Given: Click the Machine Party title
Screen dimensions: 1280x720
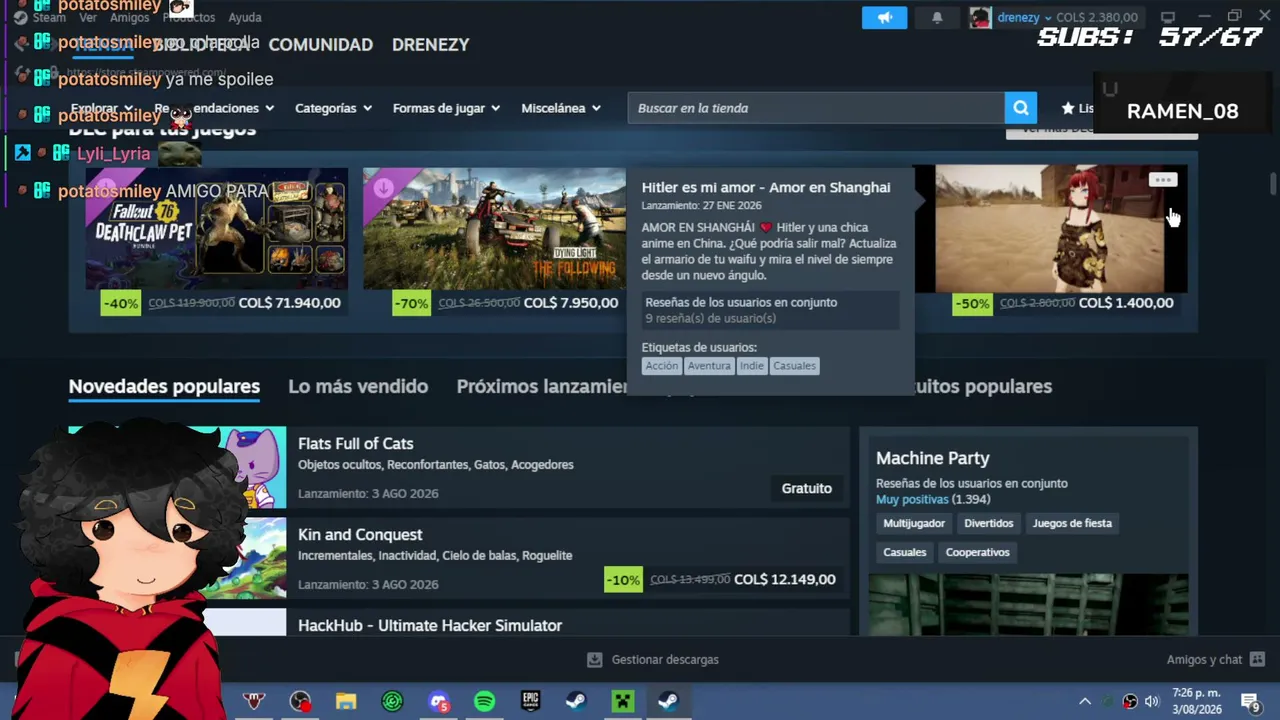Looking at the screenshot, I should tap(933, 458).
